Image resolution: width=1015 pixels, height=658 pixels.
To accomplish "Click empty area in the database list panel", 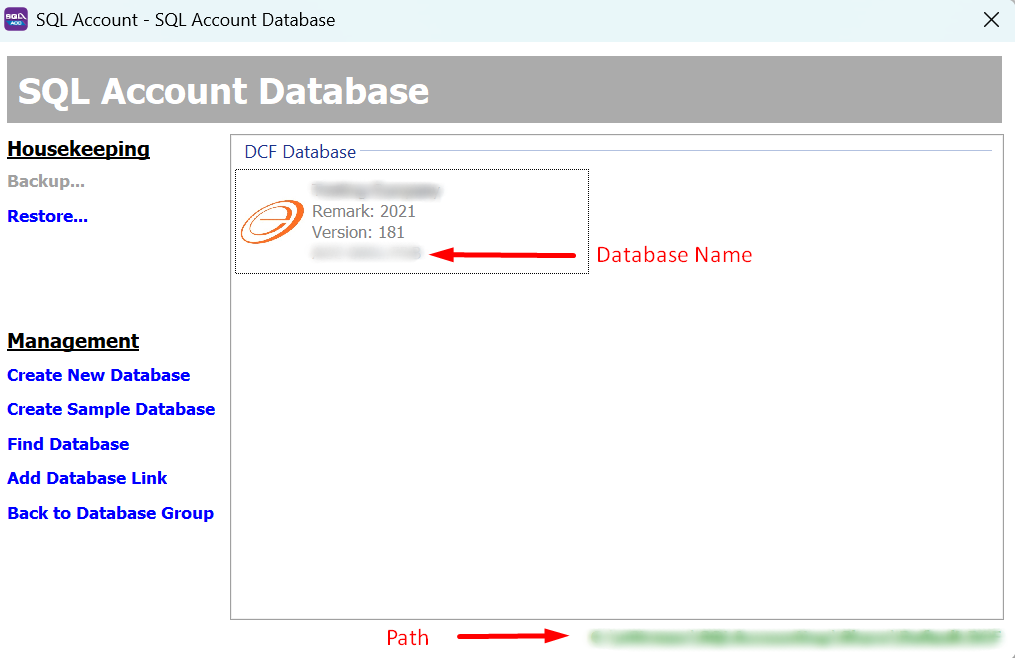I will click(x=616, y=450).
